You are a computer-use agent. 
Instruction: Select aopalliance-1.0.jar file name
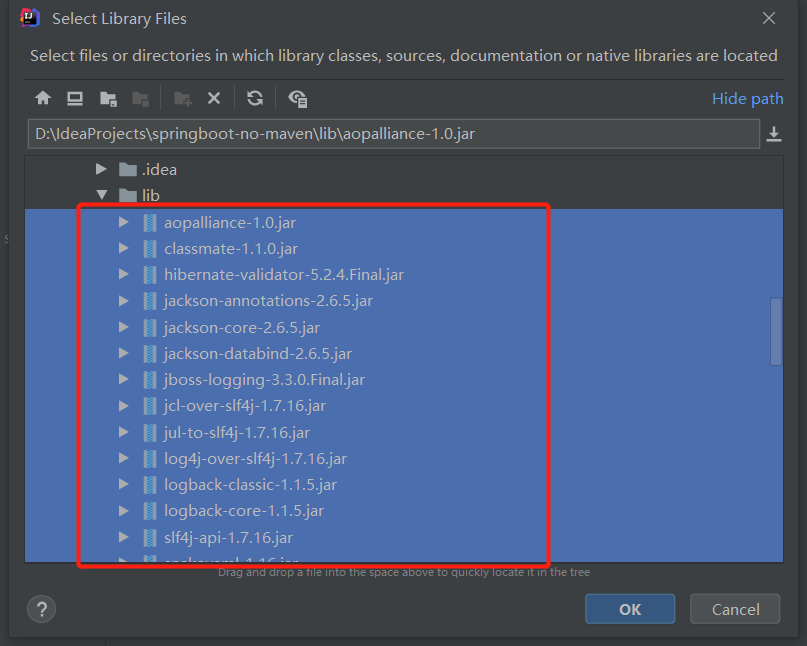point(230,223)
